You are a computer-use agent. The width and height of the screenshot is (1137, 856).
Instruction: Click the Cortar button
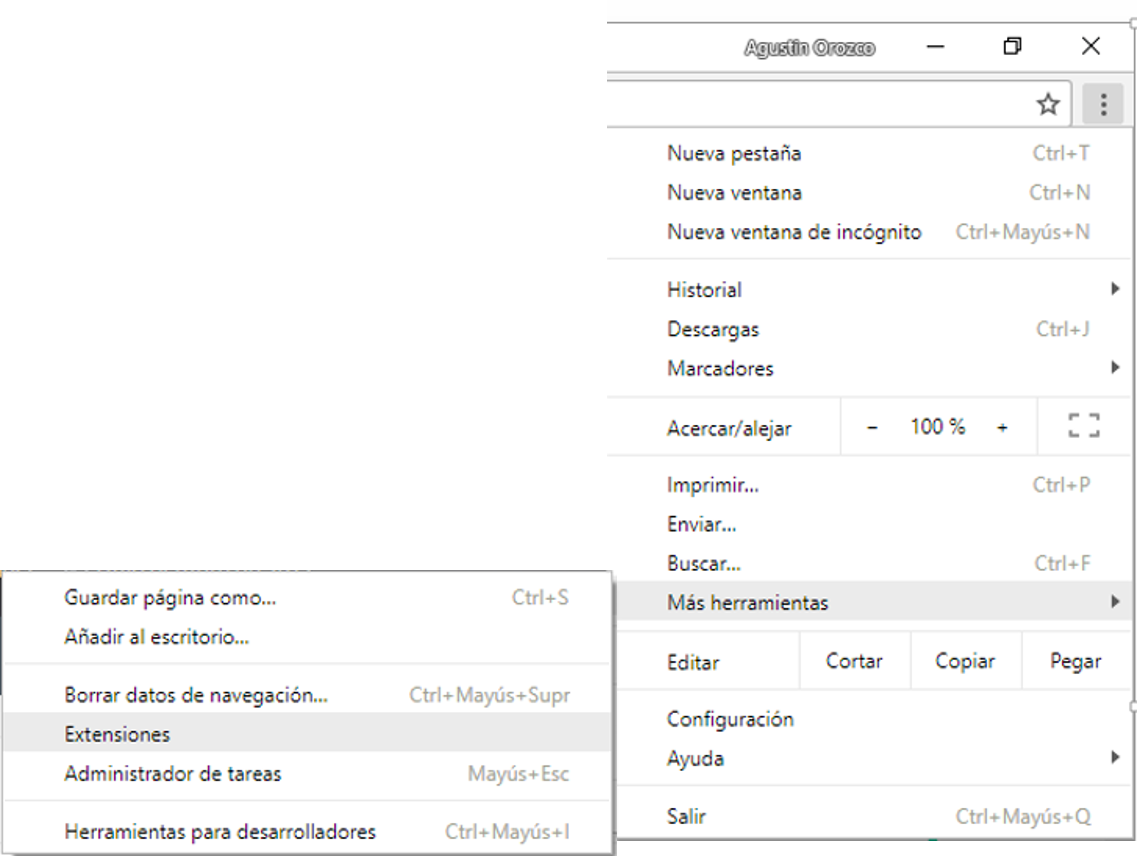pos(854,661)
